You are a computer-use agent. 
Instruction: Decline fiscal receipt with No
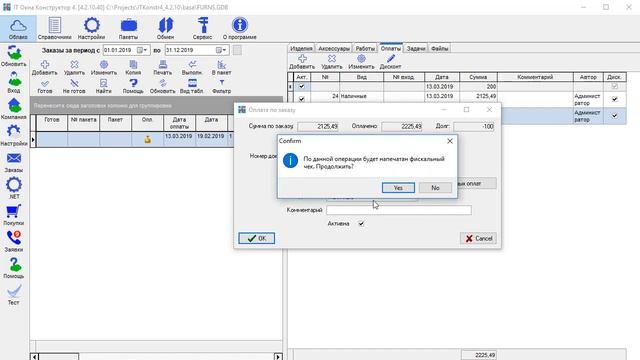point(436,188)
